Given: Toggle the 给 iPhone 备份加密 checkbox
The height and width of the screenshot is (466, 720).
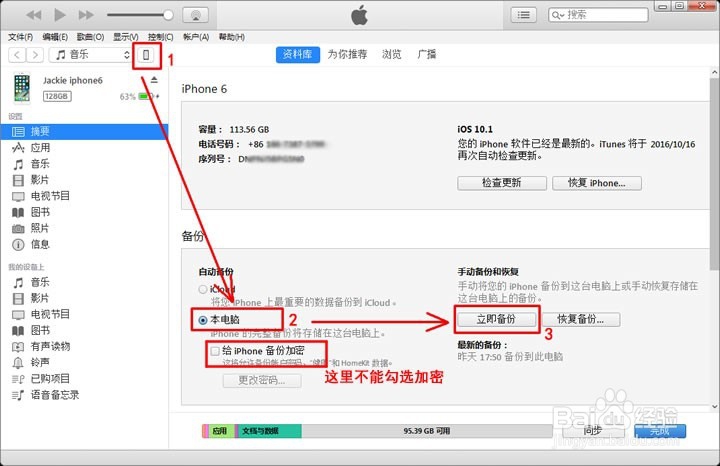Looking at the screenshot, I should [214, 352].
